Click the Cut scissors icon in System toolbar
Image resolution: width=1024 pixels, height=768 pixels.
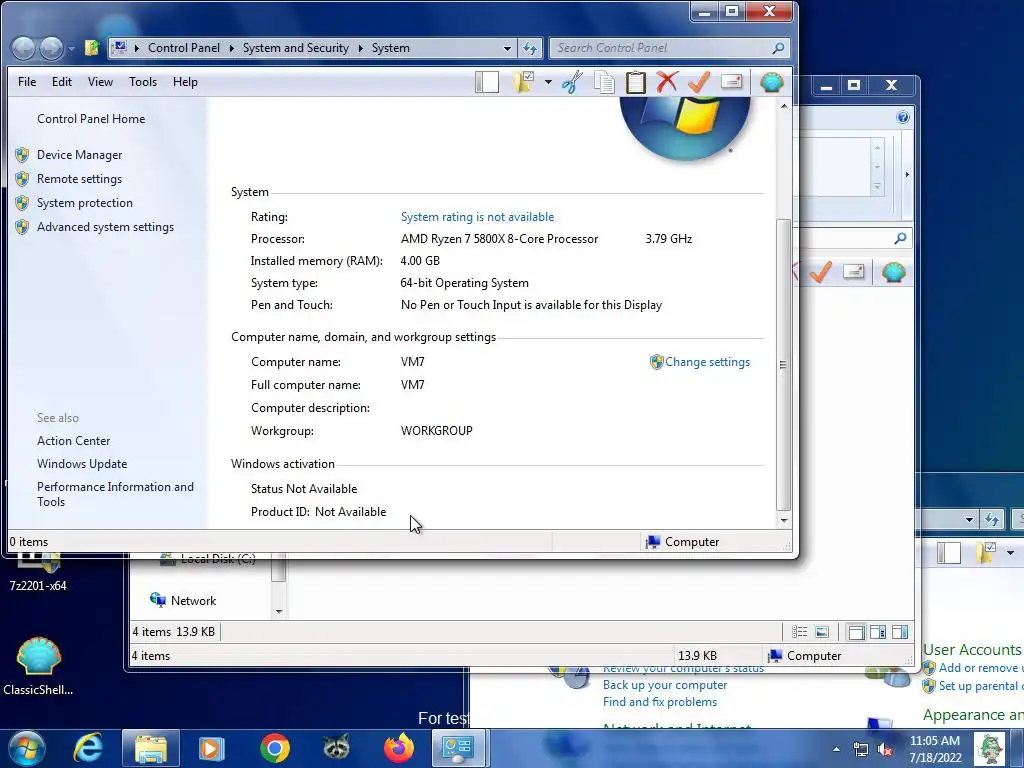click(x=572, y=82)
